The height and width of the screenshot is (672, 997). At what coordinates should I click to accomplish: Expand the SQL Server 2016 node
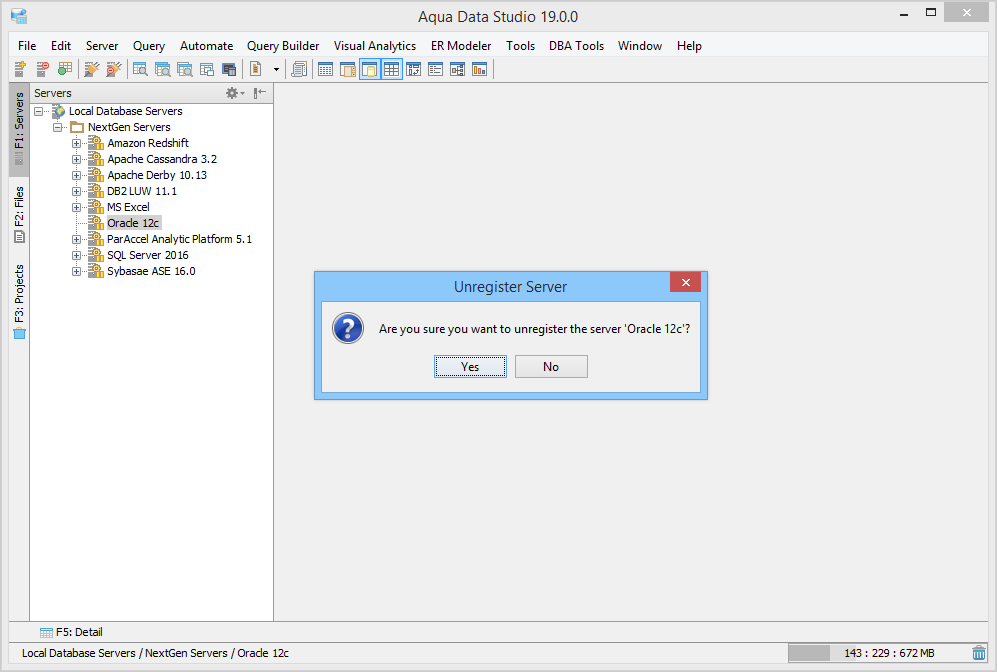[76, 255]
